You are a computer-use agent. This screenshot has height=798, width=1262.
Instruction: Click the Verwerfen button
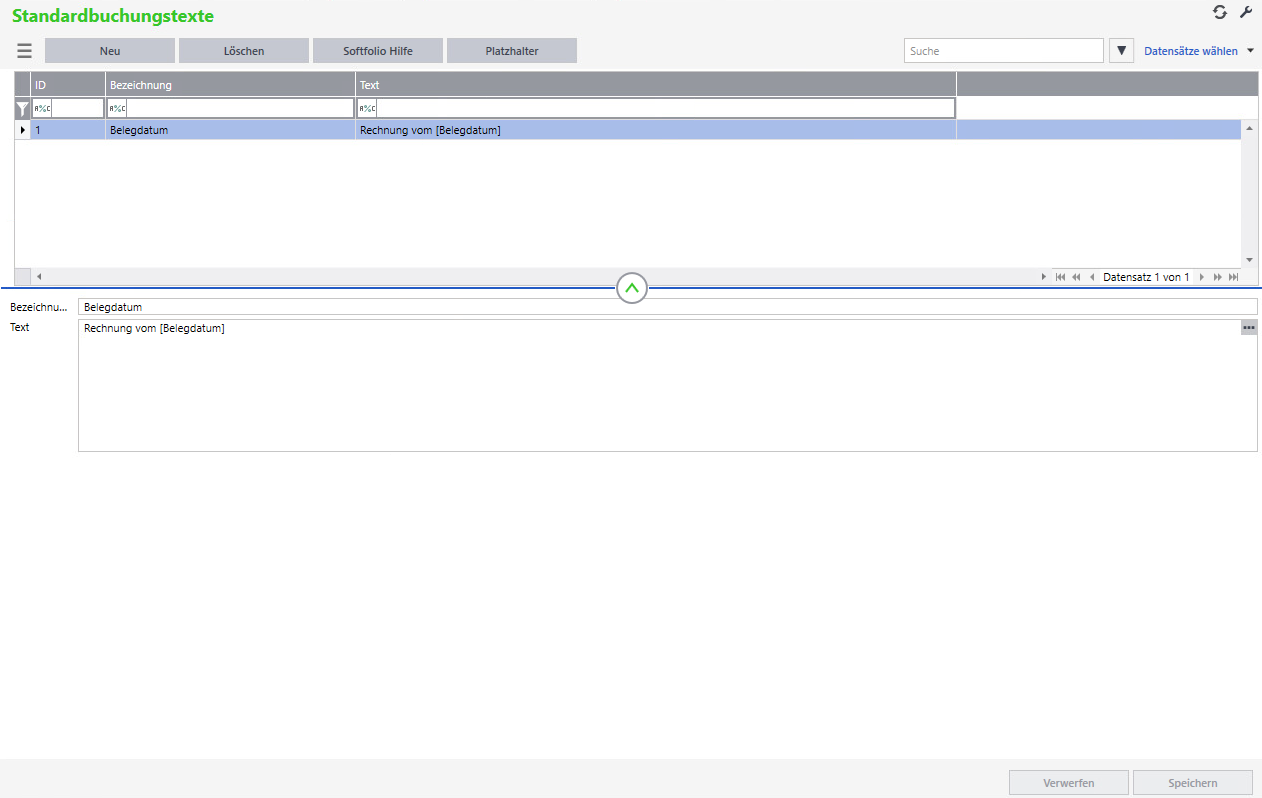pyautogui.click(x=1069, y=783)
